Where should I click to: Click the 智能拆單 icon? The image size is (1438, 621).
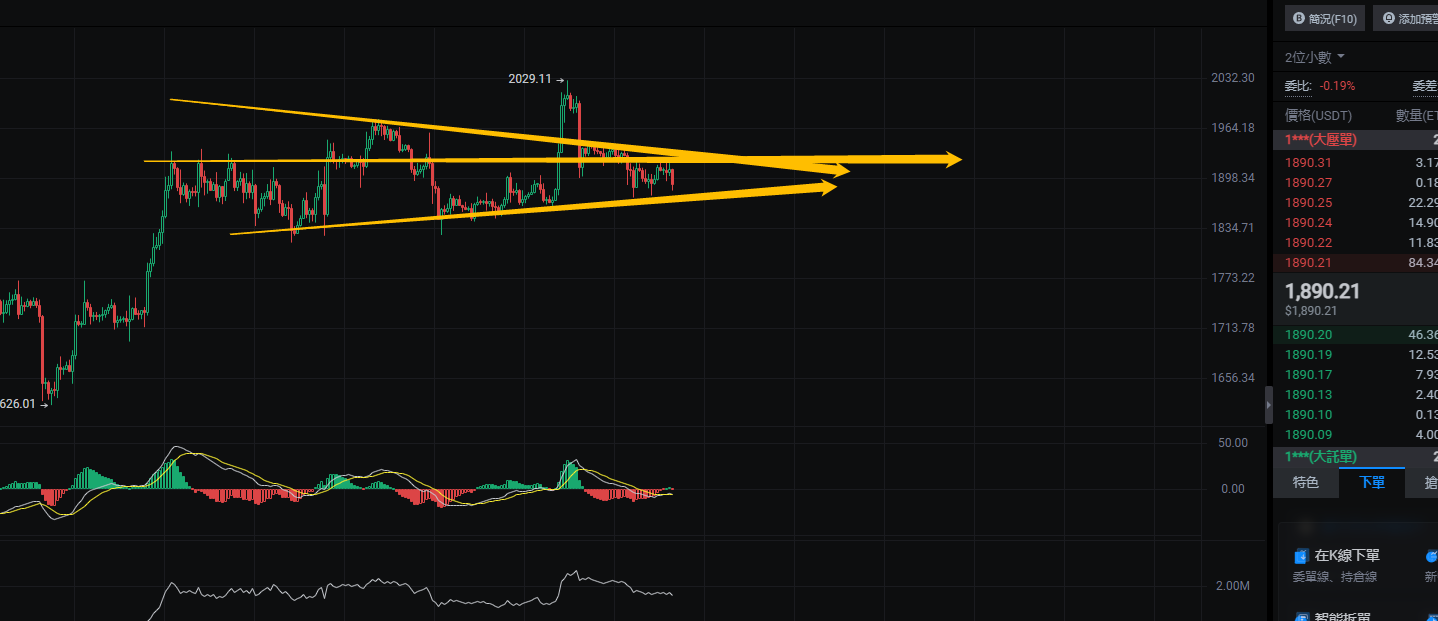click(1301, 618)
